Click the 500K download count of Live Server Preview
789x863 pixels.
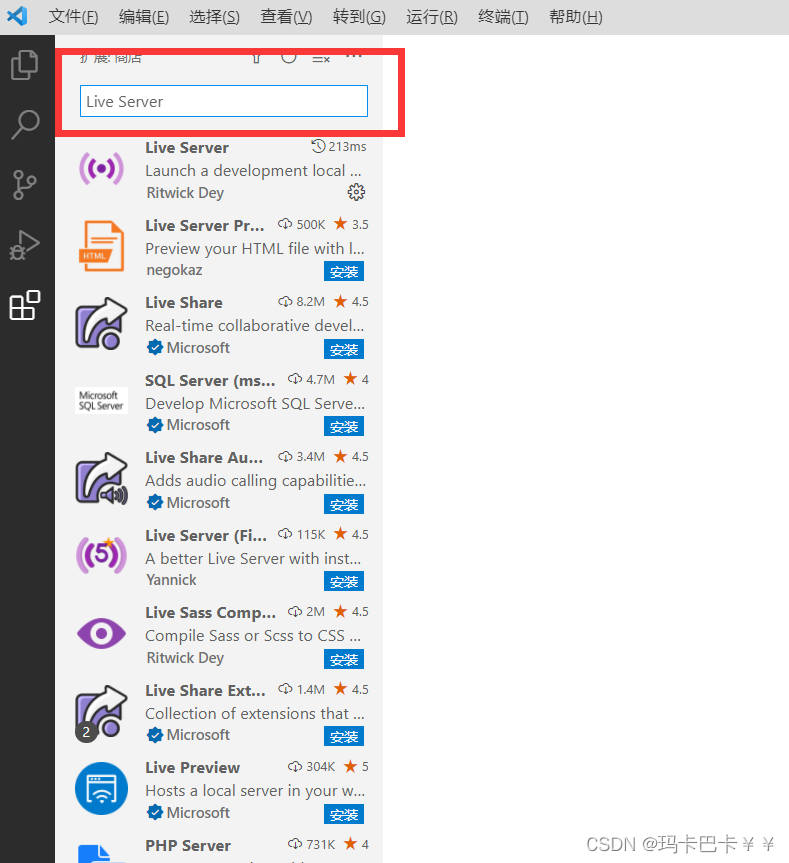point(302,225)
